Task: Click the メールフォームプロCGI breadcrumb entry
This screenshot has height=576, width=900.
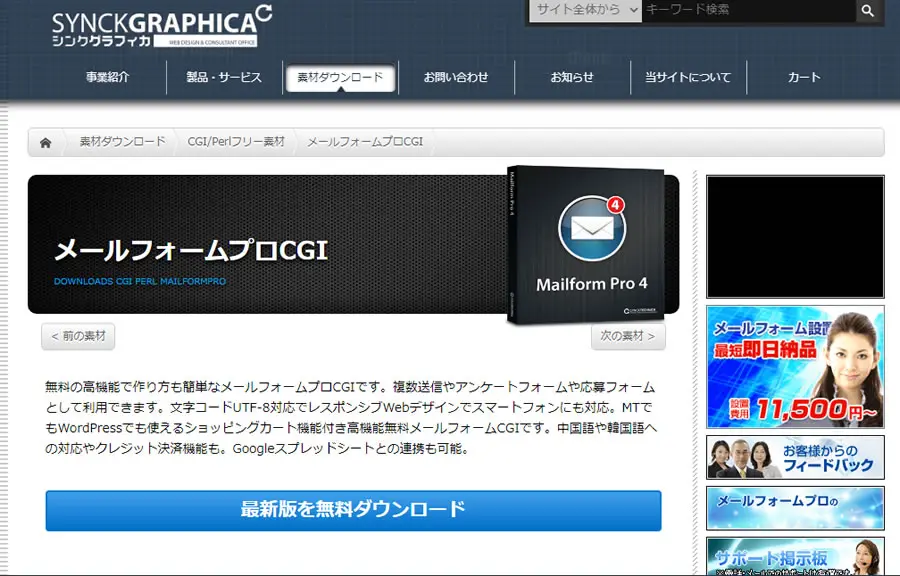Action: point(365,142)
